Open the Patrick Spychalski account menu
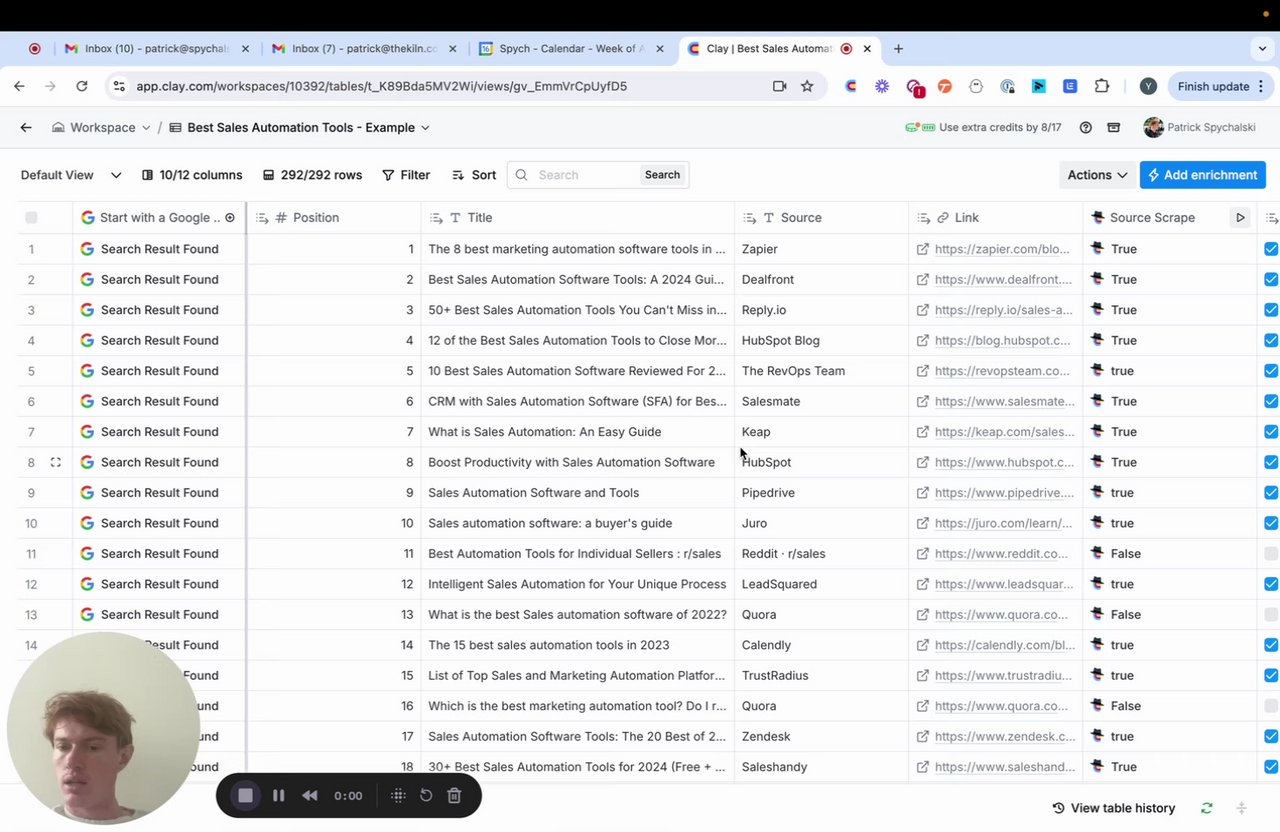Viewport: 1280px width, 832px height. 1200,127
